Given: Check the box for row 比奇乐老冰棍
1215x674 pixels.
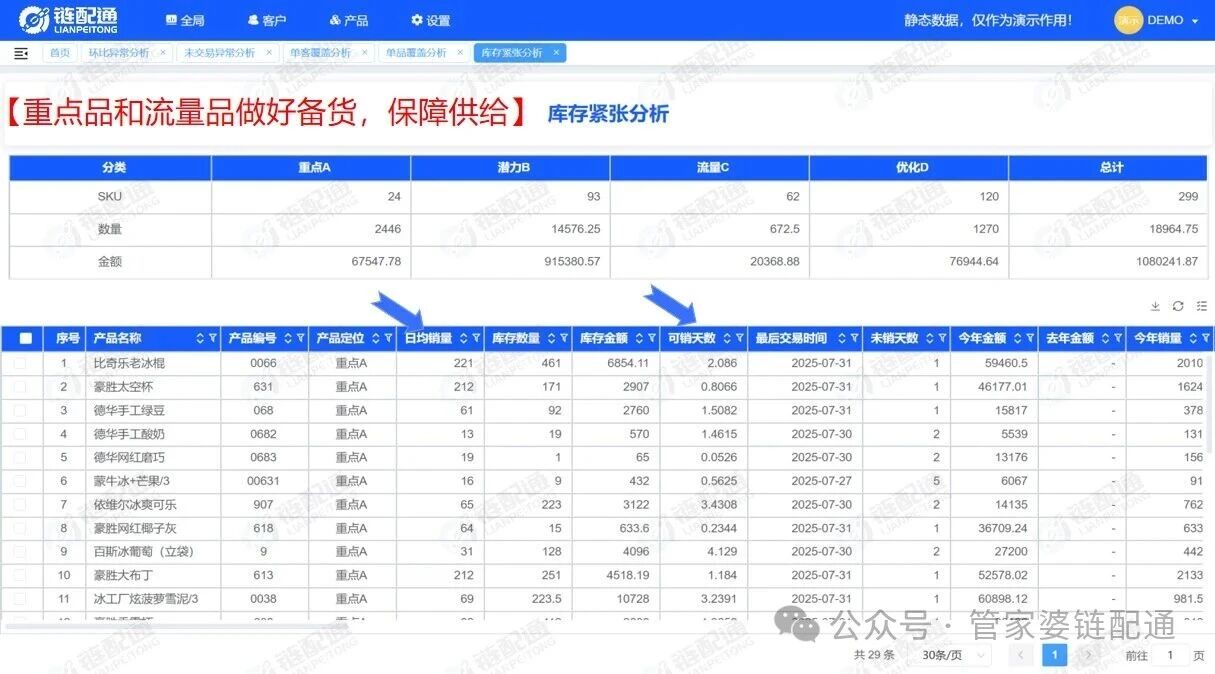Looking at the screenshot, I should pyautogui.click(x=21, y=363).
